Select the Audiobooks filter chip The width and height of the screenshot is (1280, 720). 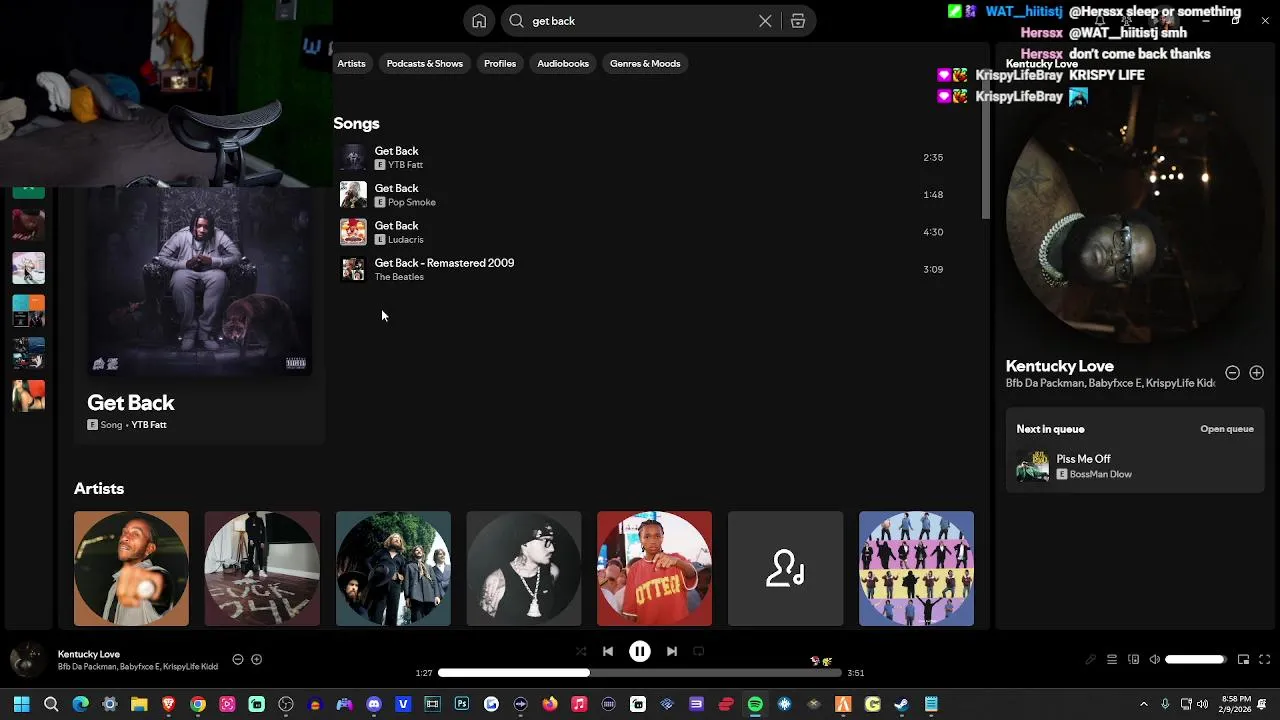click(563, 63)
